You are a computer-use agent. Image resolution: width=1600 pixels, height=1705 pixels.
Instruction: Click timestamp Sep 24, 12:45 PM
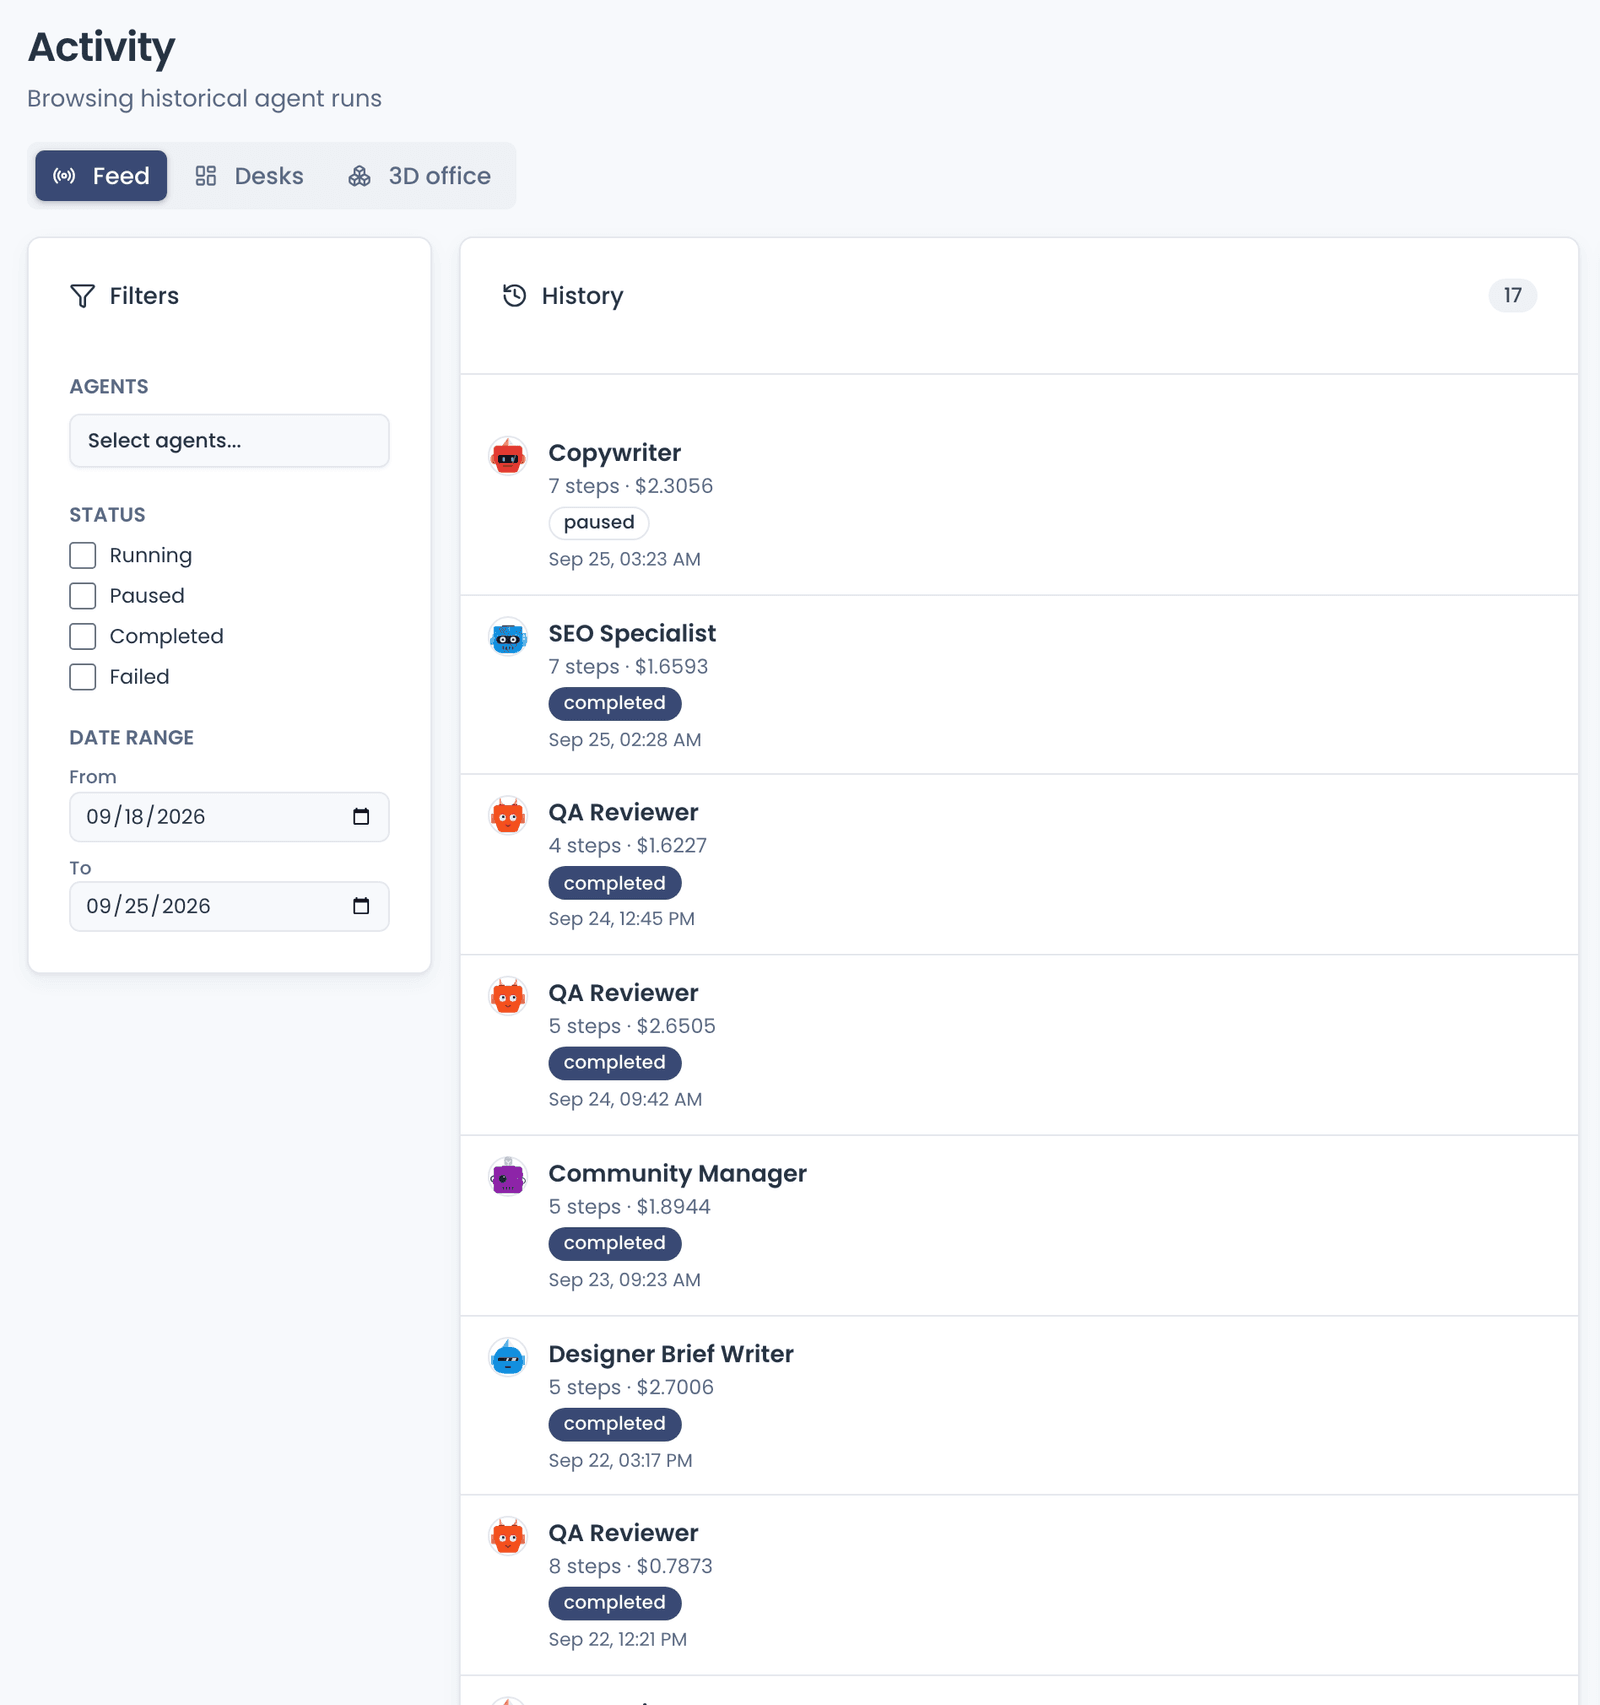coord(621,919)
